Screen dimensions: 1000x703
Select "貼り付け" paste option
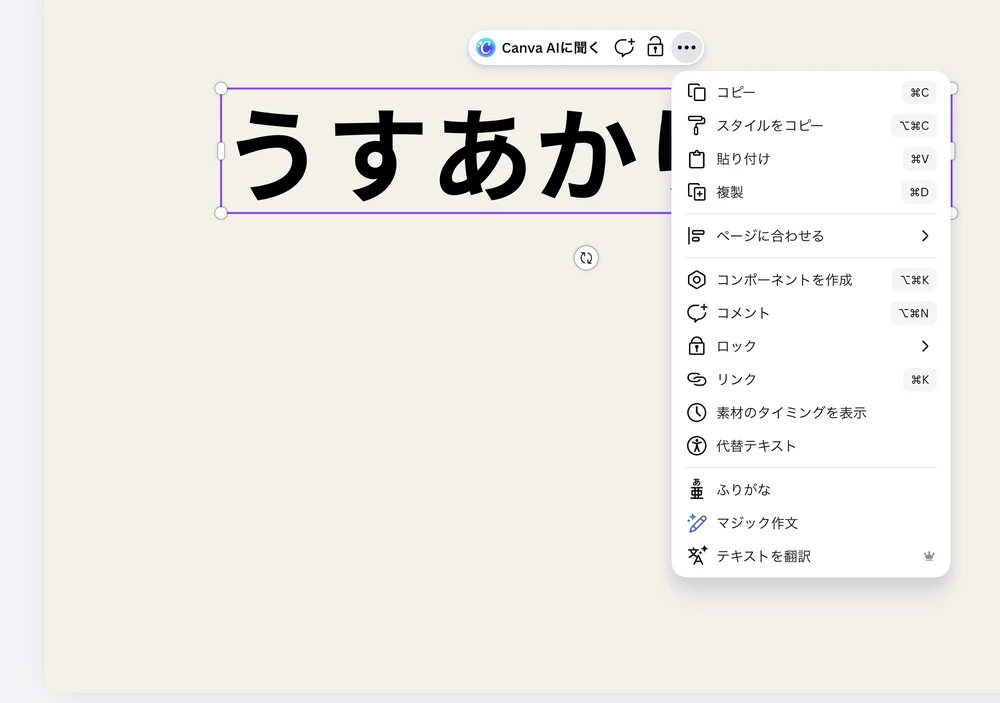[x=811, y=159]
